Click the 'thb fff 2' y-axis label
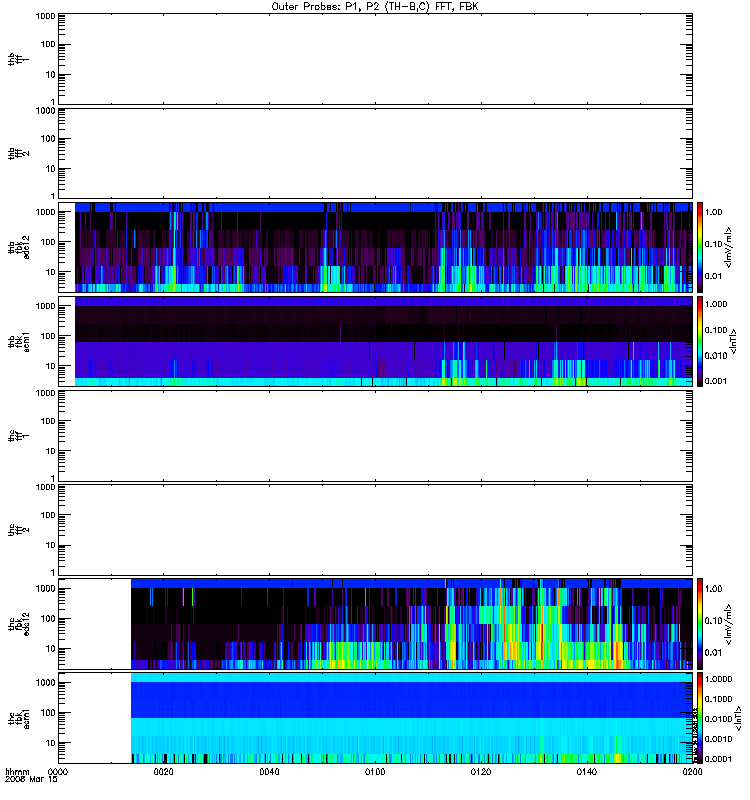The width and height of the screenshot is (750, 800). click(18, 154)
